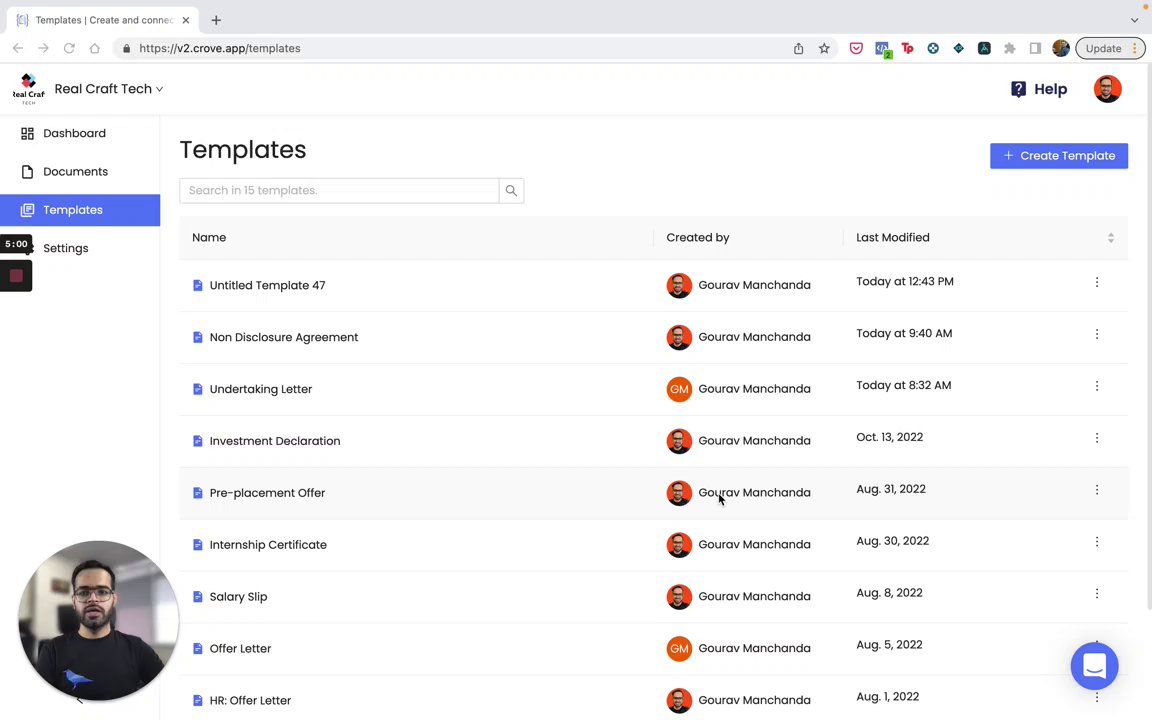Click the search magnifier icon button

511,190
